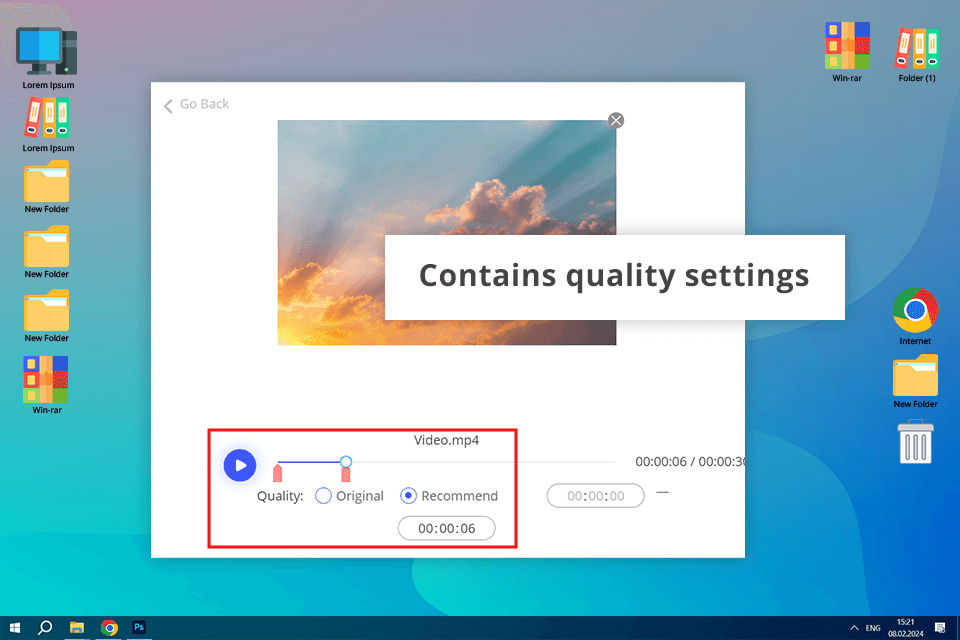Image resolution: width=960 pixels, height=640 pixels.
Task: Open the Folder (1) desktop icon
Action: coord(917,55)
